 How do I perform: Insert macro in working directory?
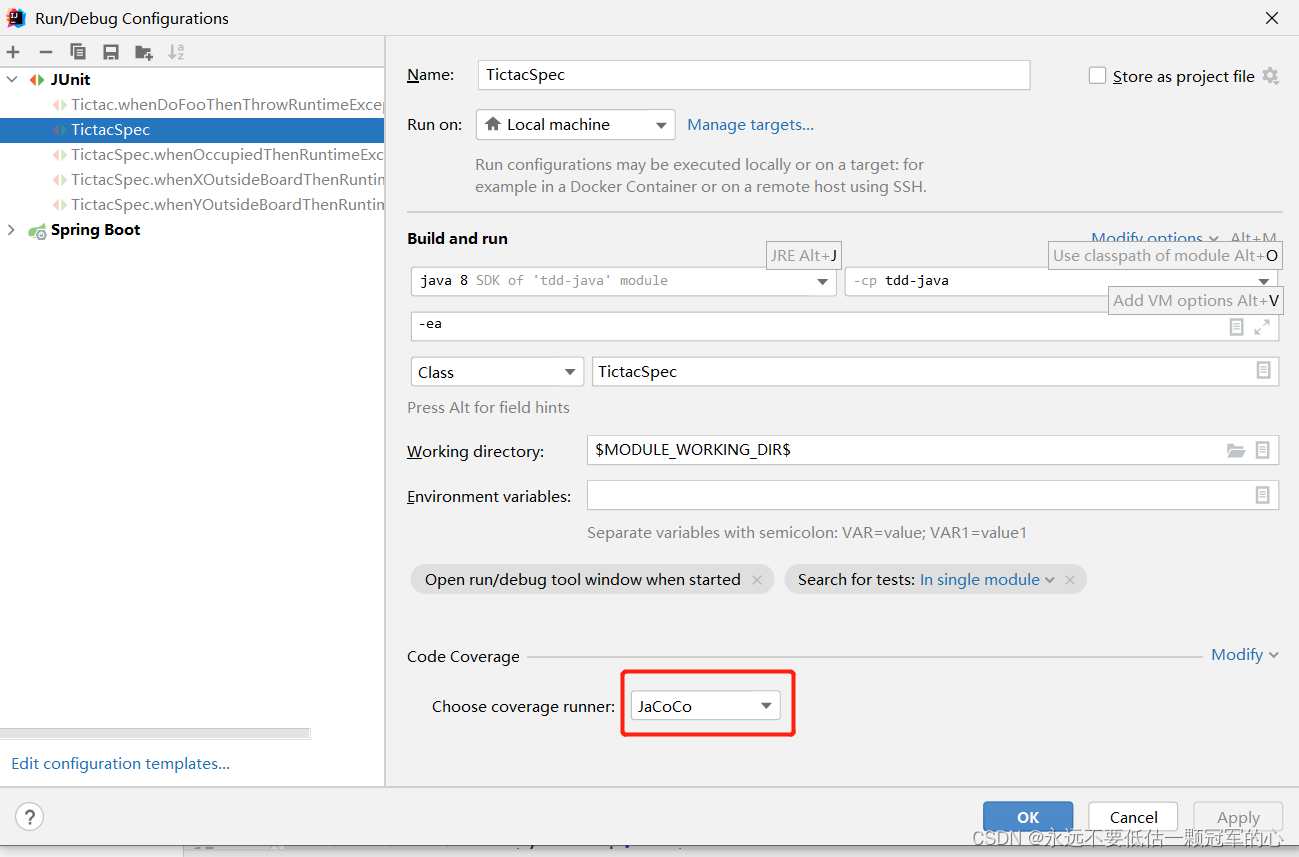tap(1263, 450)
